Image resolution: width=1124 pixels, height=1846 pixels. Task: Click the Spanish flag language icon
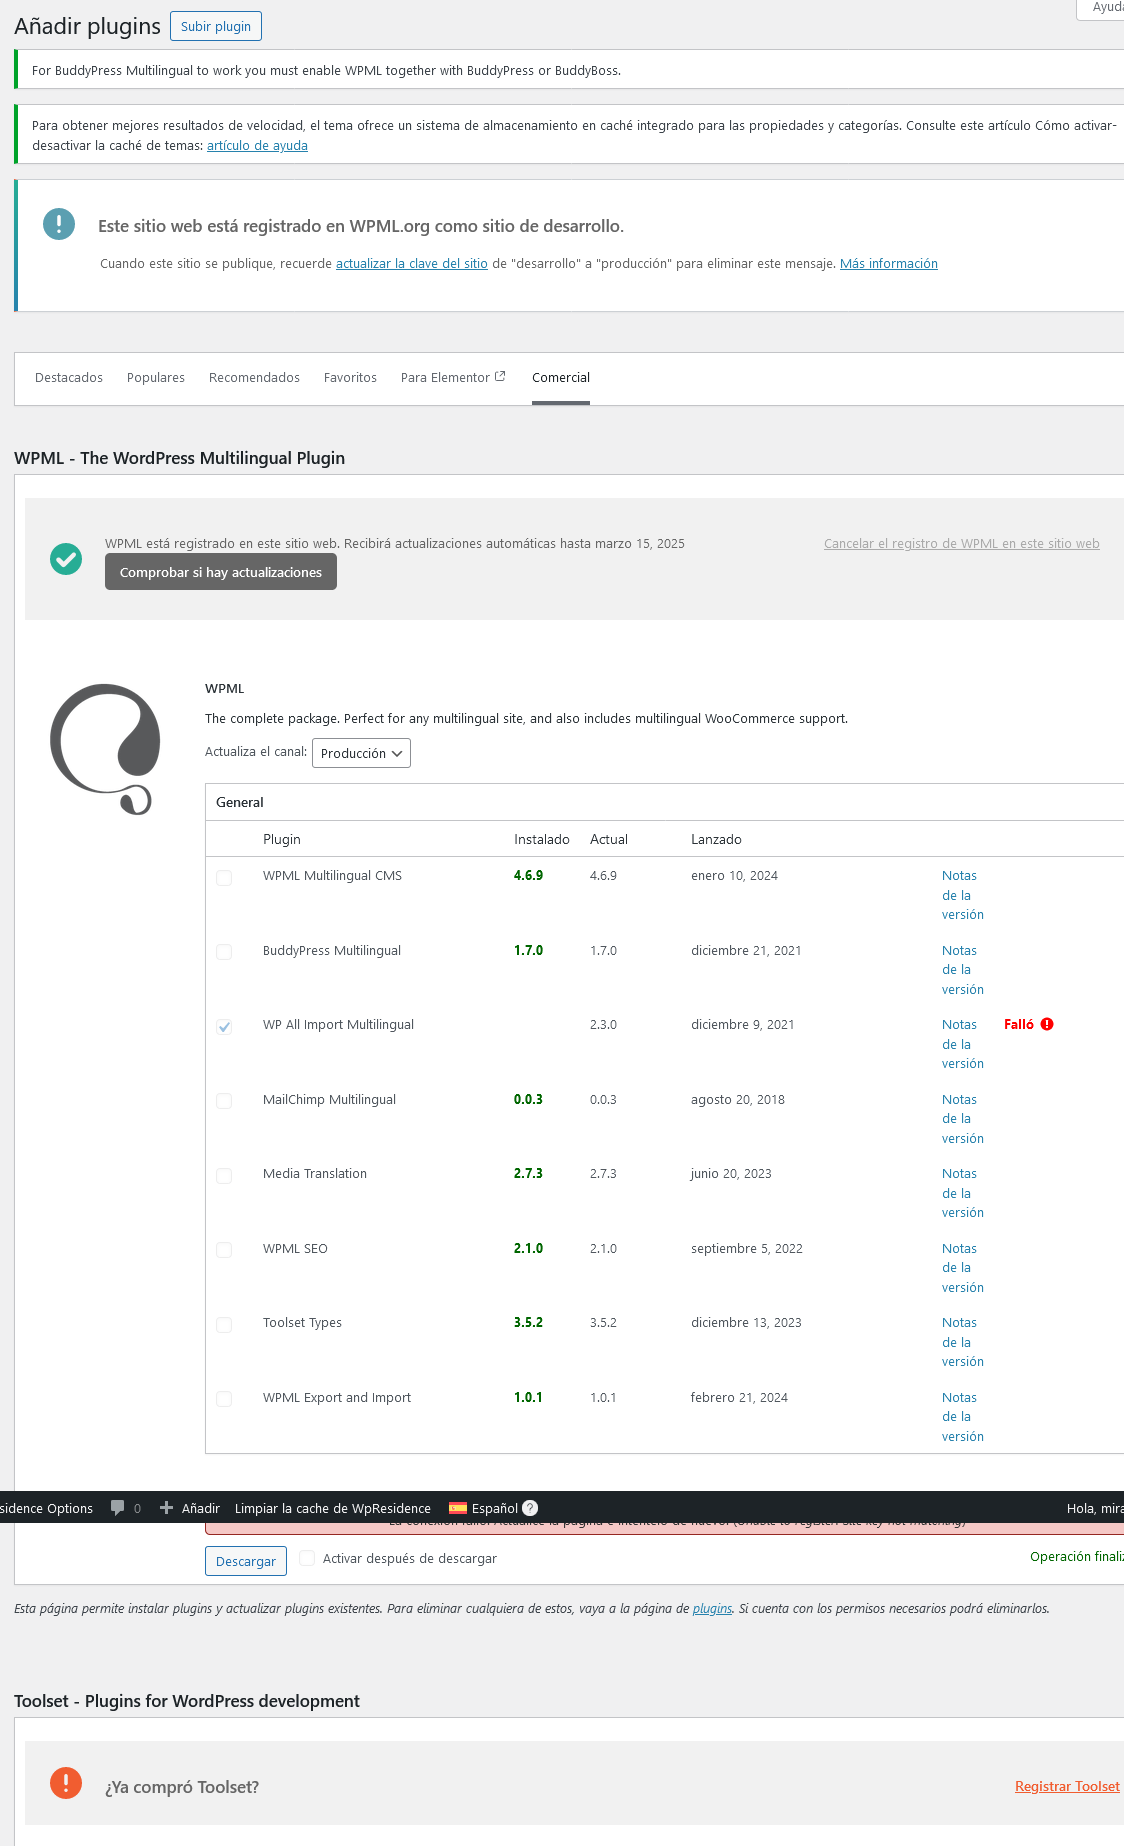click(458, 1508)
